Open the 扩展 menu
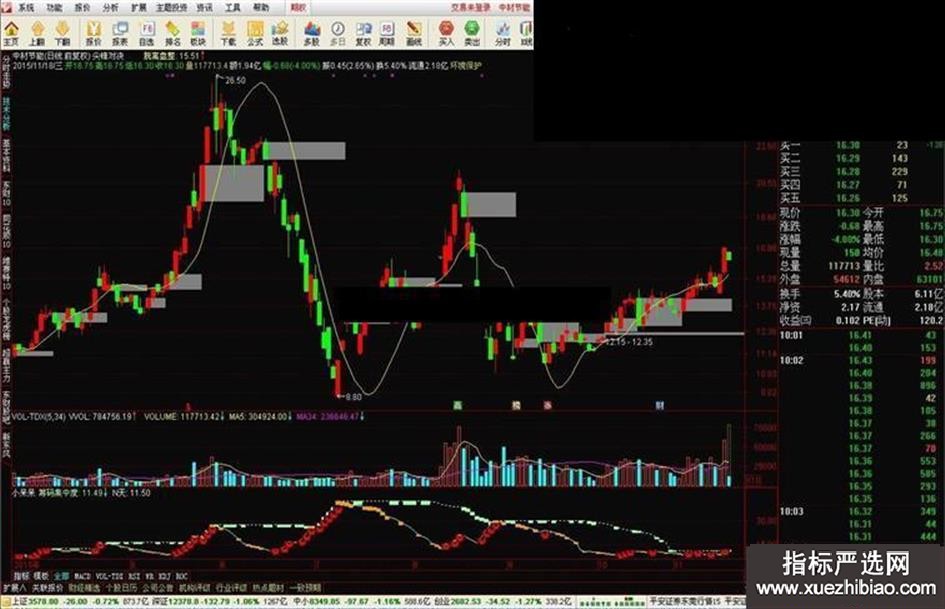The width and height of the screenshot is (945, 609). (139, 8)
